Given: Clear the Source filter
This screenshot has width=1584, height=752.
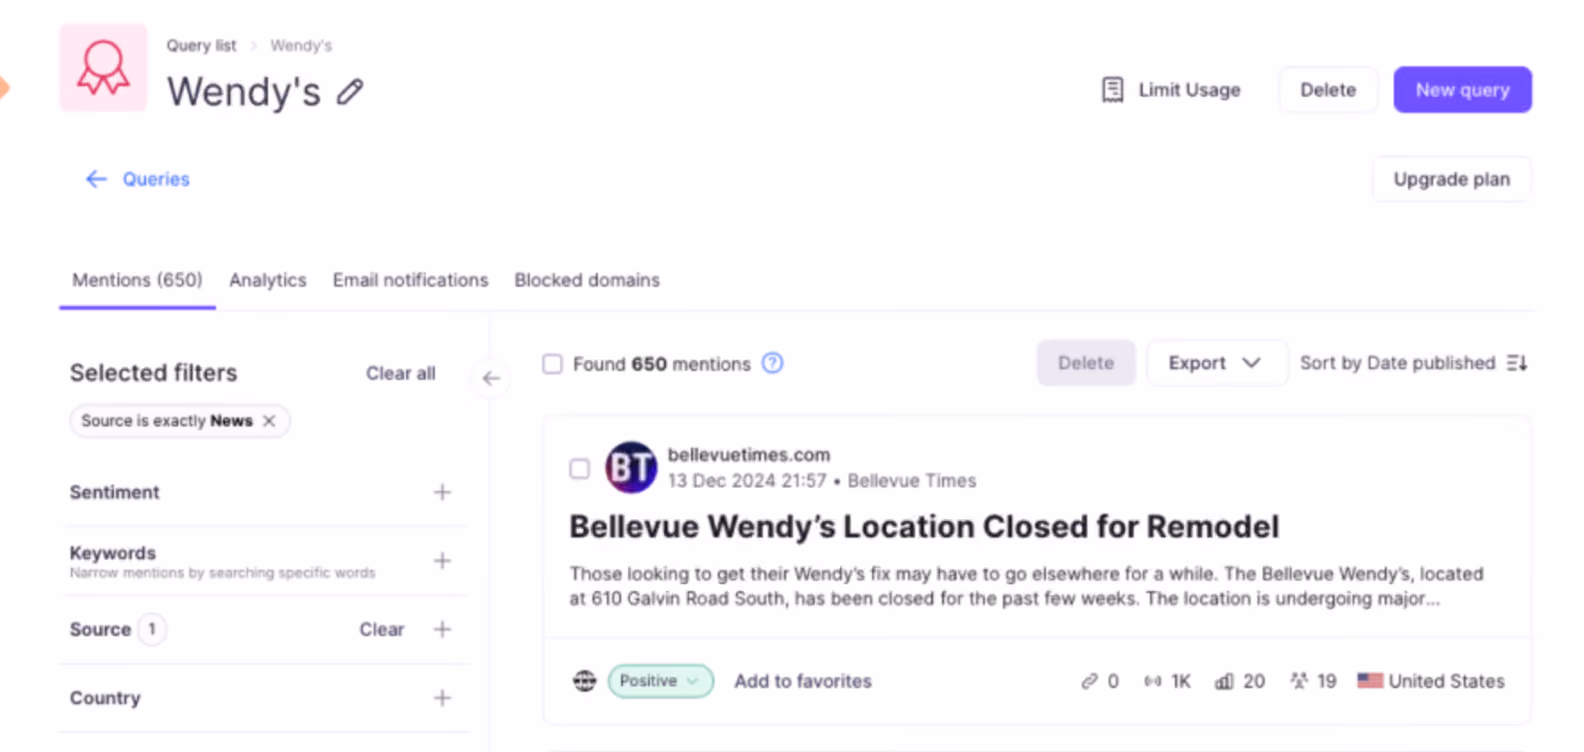Looking at the screenshot, I should click(382, 629).
